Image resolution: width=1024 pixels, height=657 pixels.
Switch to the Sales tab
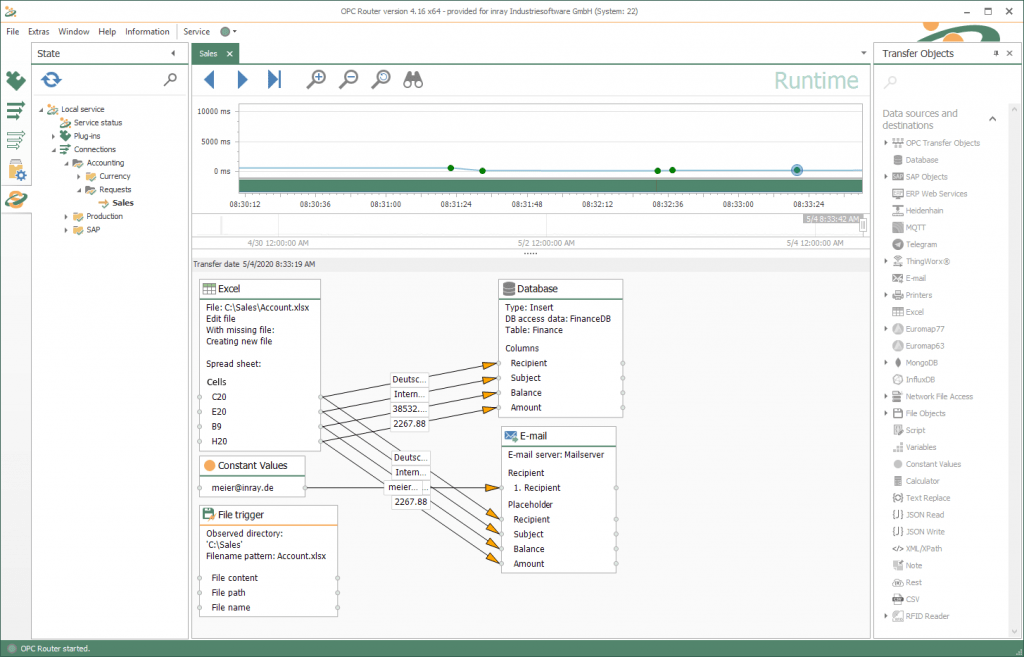pyautogui.click(x=208, y=54)
